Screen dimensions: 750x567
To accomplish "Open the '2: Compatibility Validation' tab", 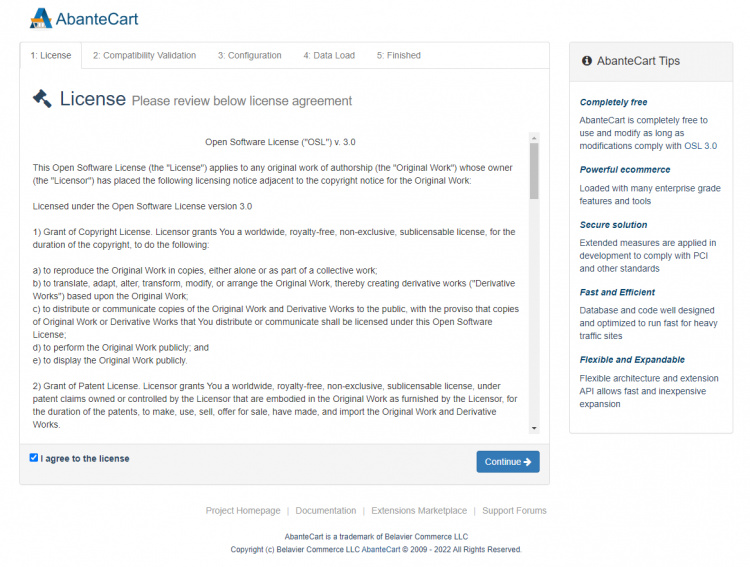I will [144, 56].
